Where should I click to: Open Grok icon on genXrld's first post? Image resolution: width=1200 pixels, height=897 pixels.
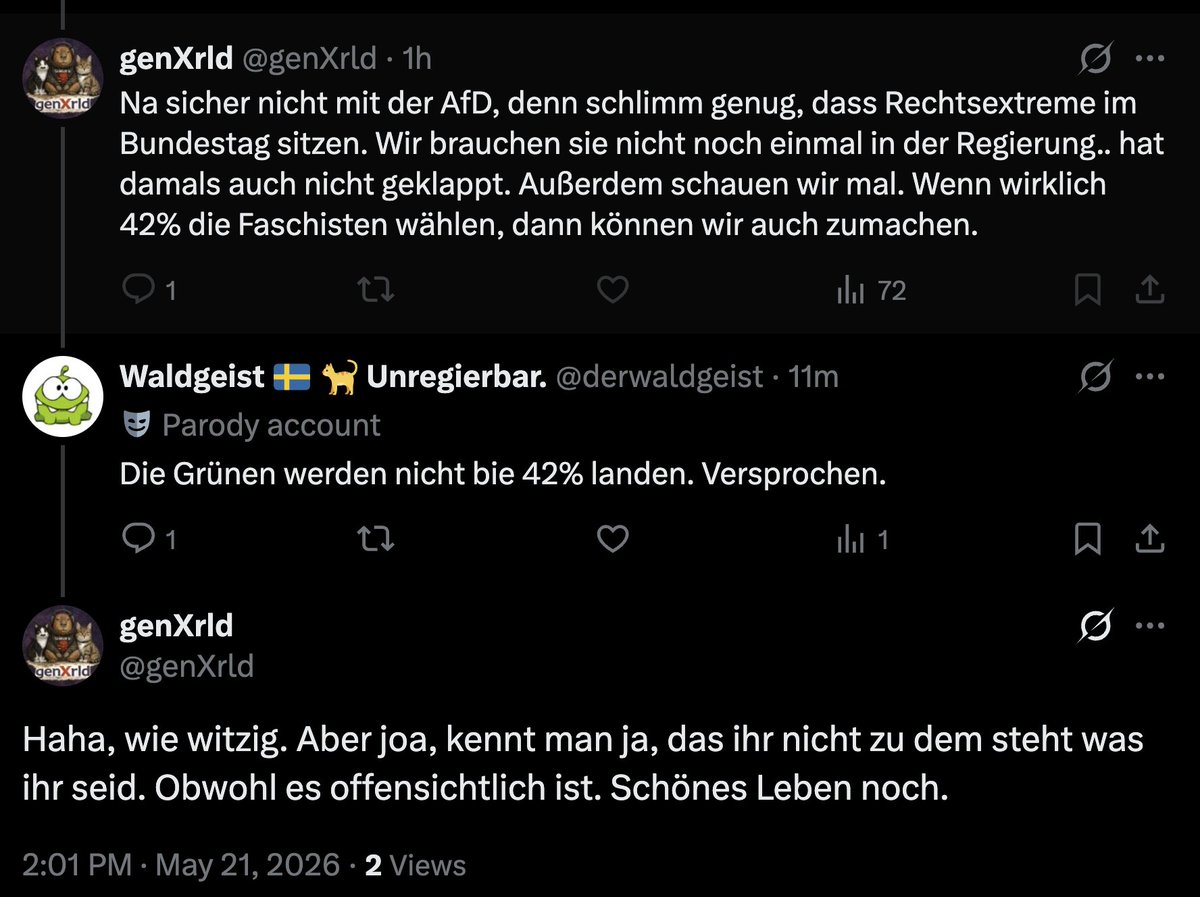[1096, 60]
